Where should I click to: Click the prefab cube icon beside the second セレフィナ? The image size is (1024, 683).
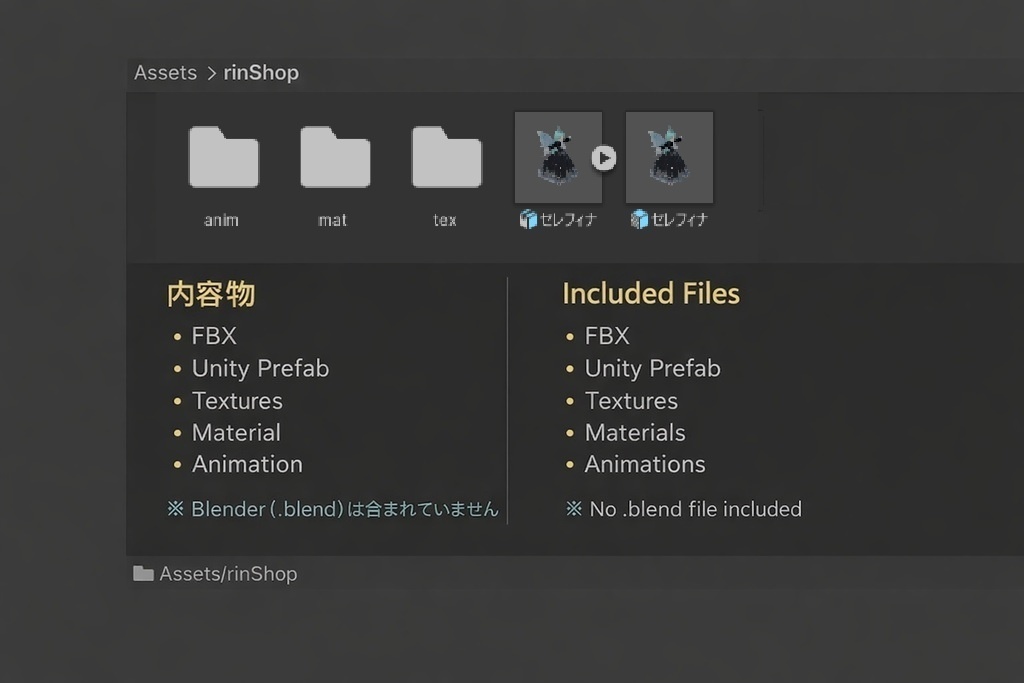click(639, 219)
